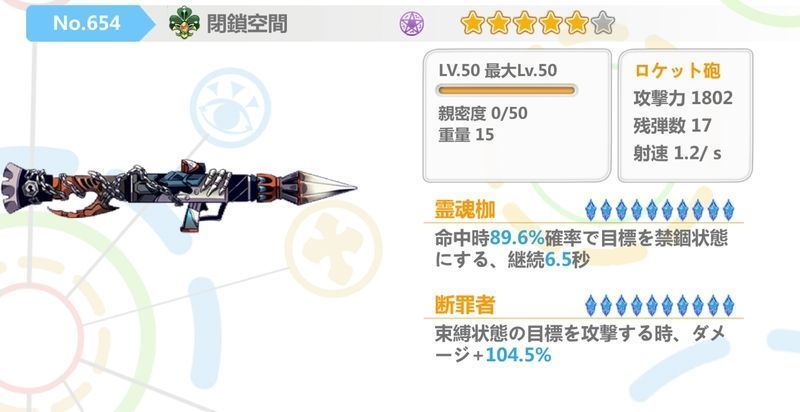Click first blue crystal of 霊魂枷
The height and width of the screenshot is (412, 800).
(x=590, y=210)
